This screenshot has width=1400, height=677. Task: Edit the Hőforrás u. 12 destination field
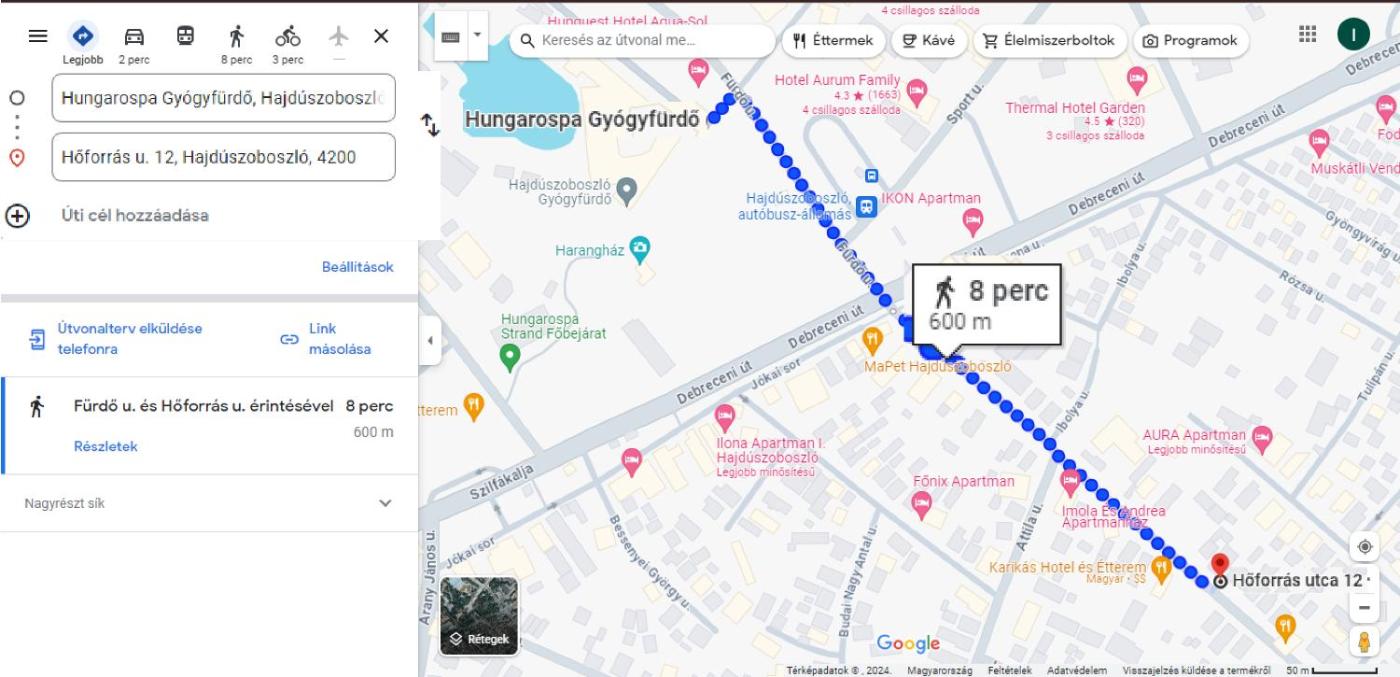223,157
